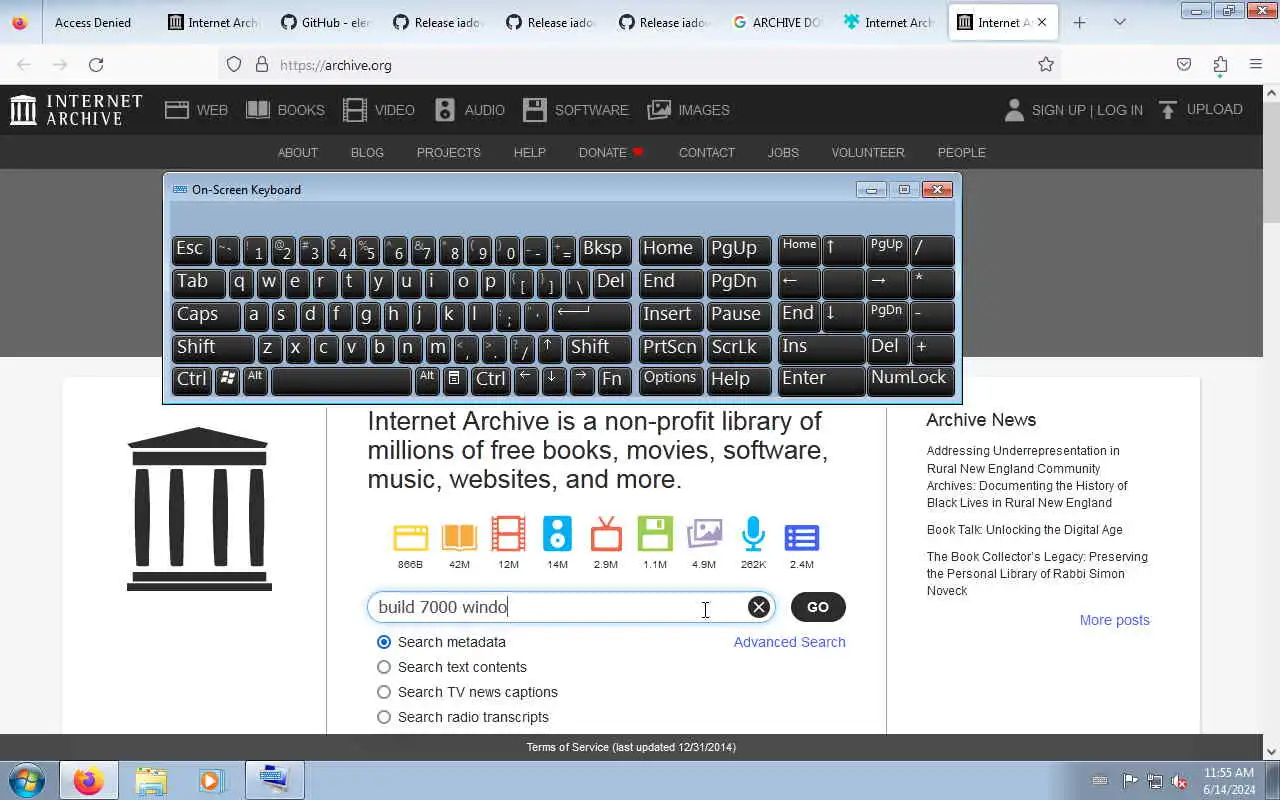Toggle NumLock key on On-Screen Keyboard

909,379
